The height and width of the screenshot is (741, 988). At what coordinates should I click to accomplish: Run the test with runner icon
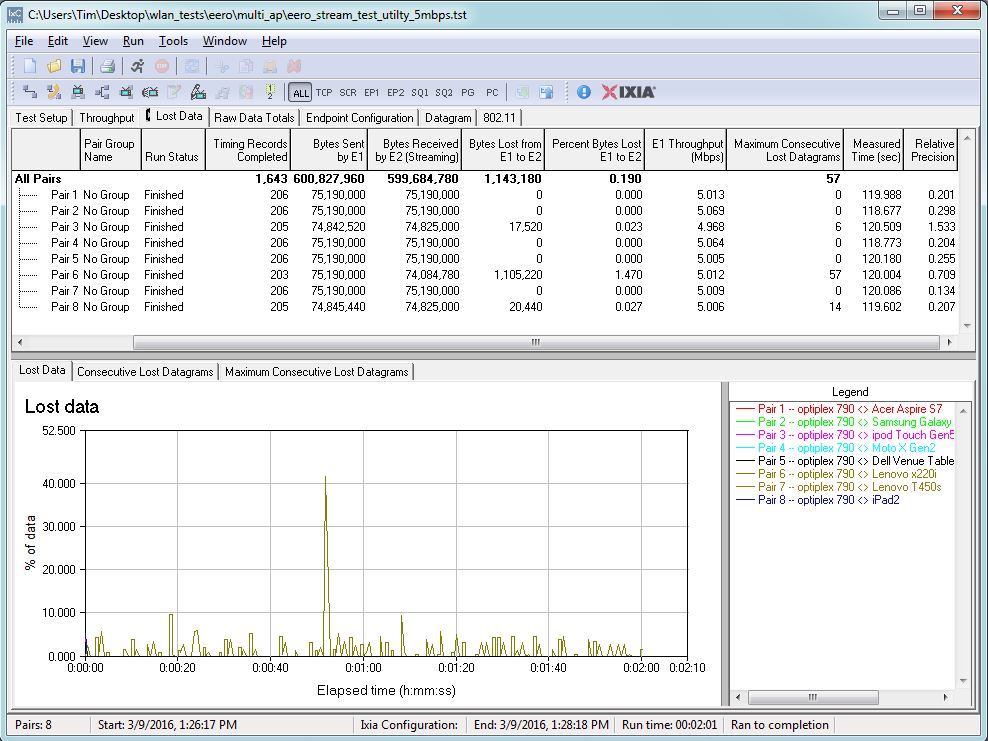tap(137, 66)
